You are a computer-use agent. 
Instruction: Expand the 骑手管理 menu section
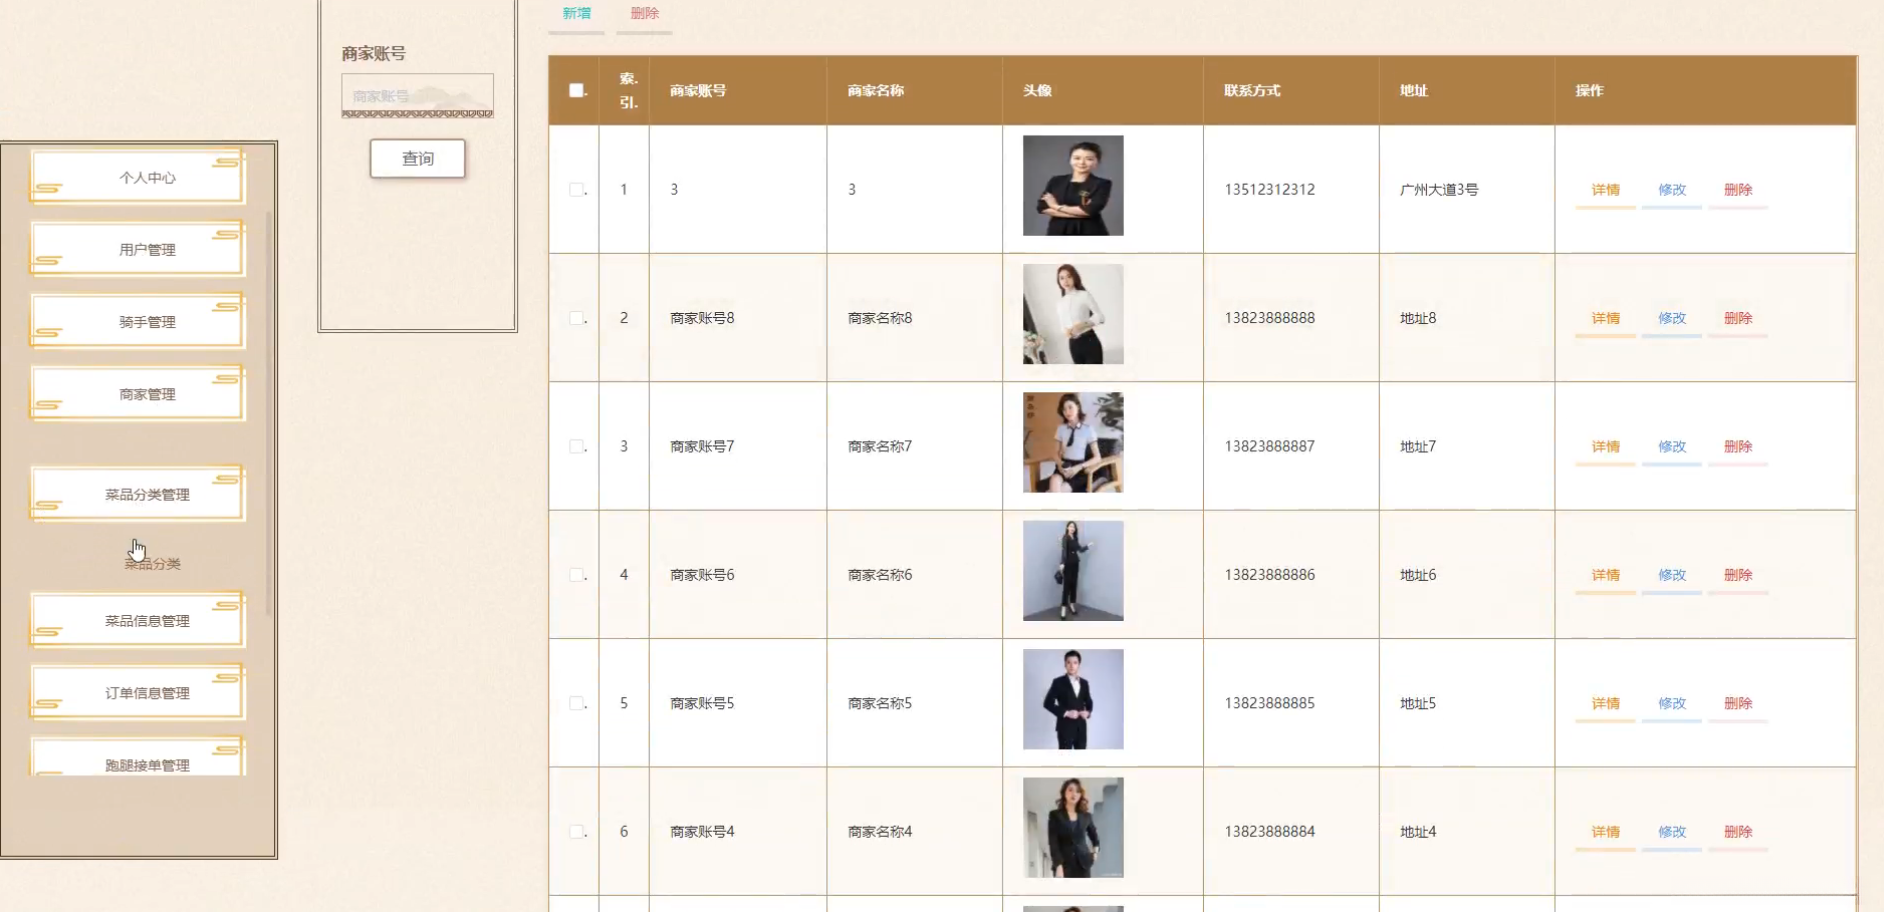point(147,322)
